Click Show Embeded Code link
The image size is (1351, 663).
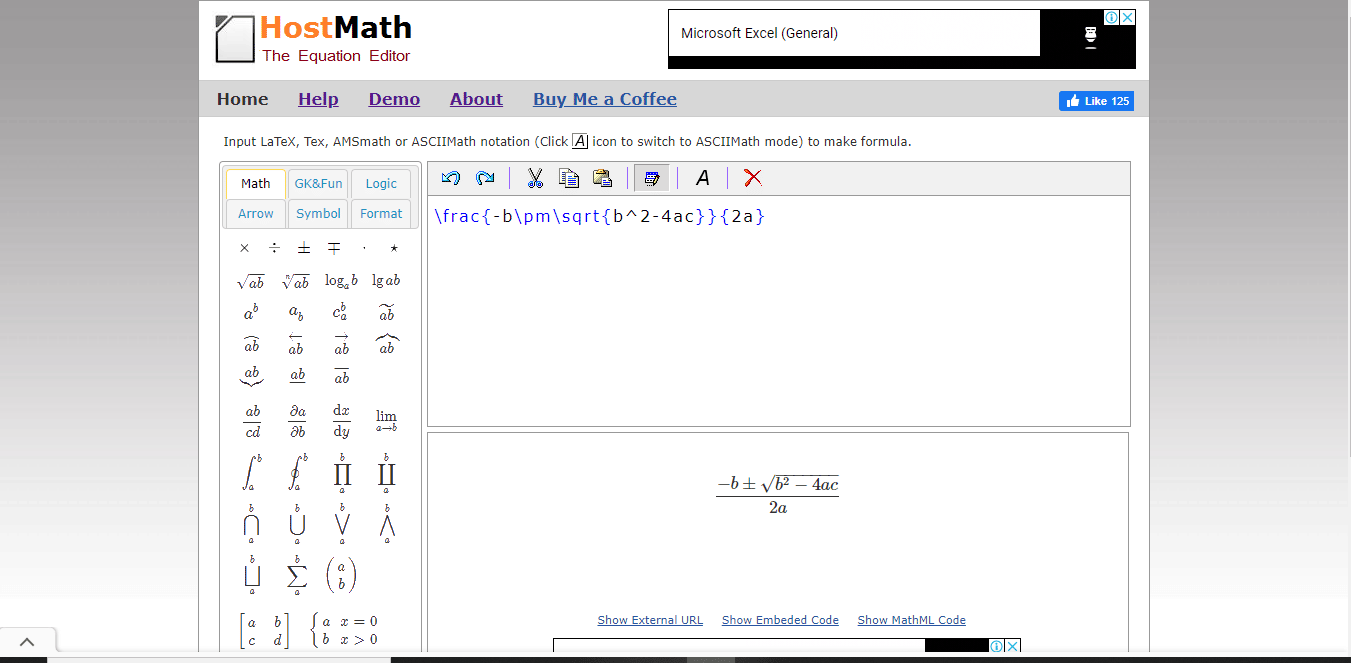click(780, 620)
